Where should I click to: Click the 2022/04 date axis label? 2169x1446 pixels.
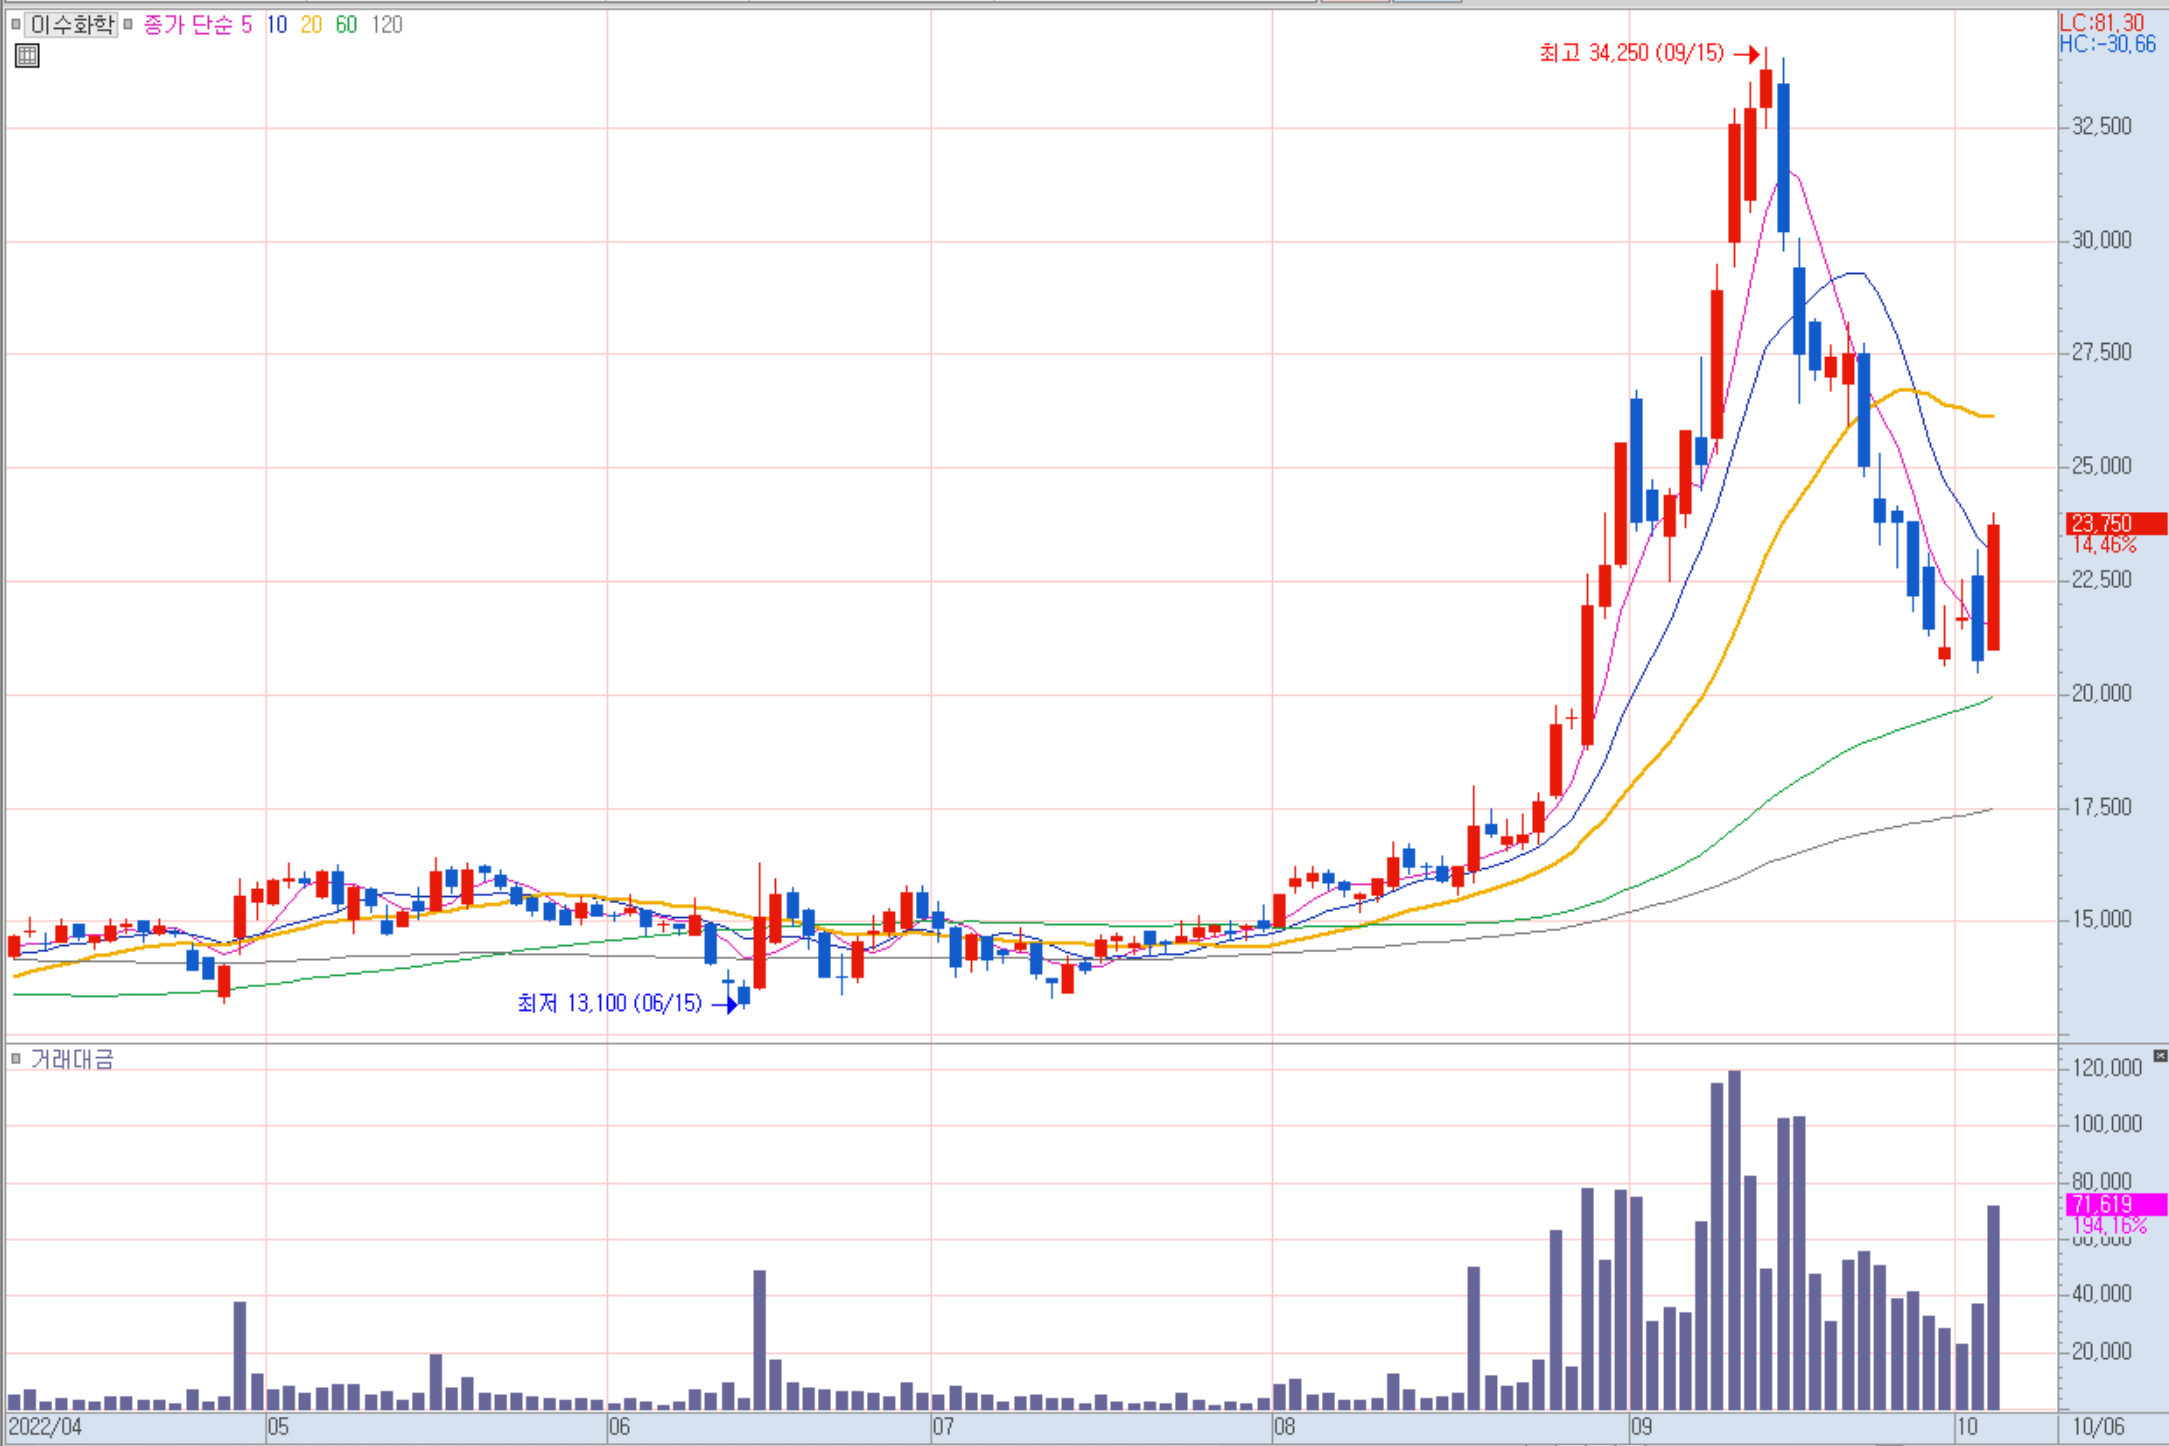pos(45,1427)
